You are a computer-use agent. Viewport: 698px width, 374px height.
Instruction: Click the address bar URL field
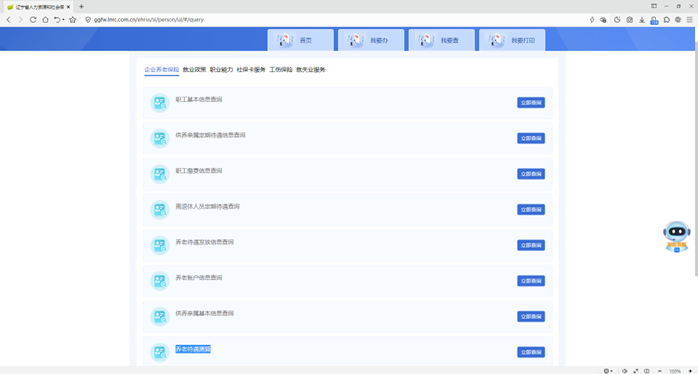coord(334,20)
